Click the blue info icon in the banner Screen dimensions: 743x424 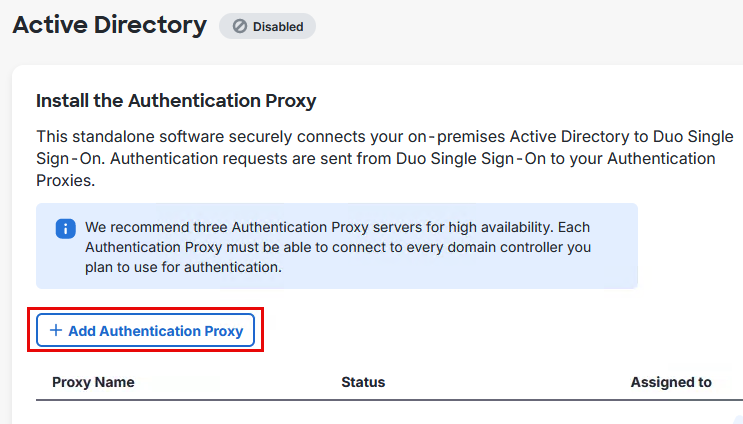(65, 229)
